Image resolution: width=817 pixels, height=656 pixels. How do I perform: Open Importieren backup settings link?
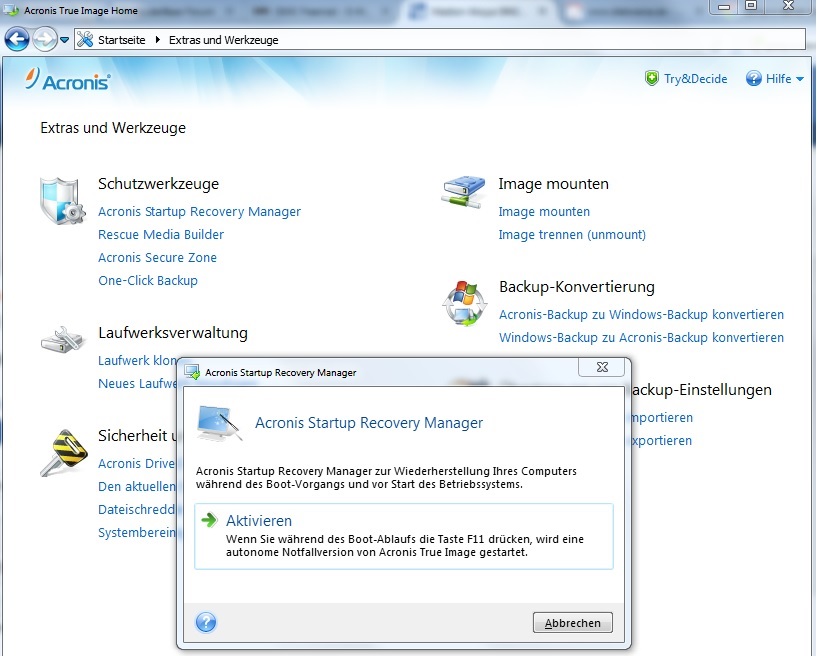(662, 418)
